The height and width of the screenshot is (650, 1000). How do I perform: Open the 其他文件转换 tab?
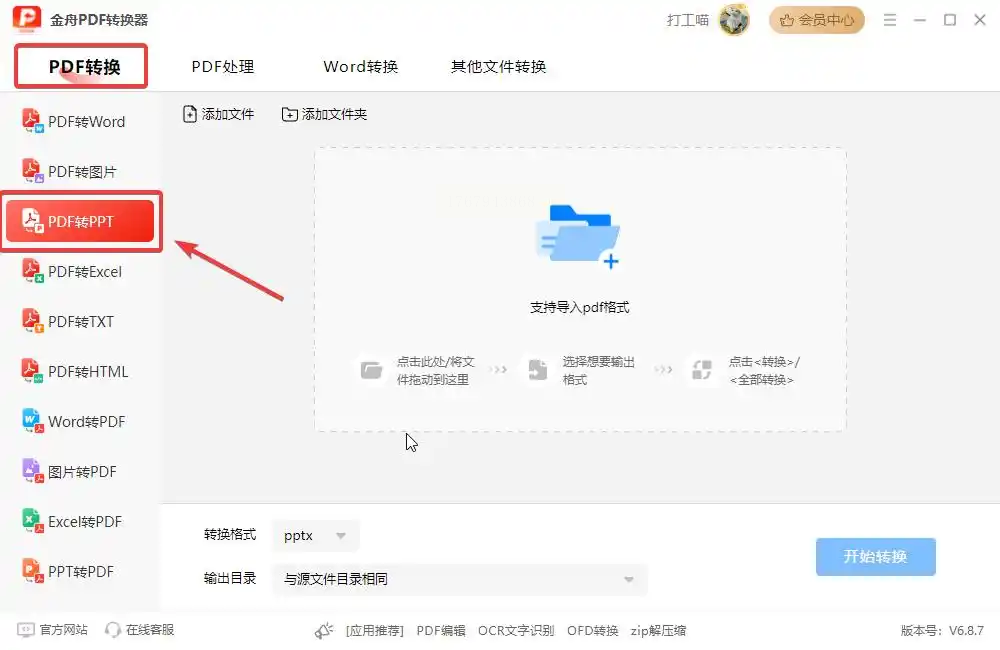tap(498, 66)
